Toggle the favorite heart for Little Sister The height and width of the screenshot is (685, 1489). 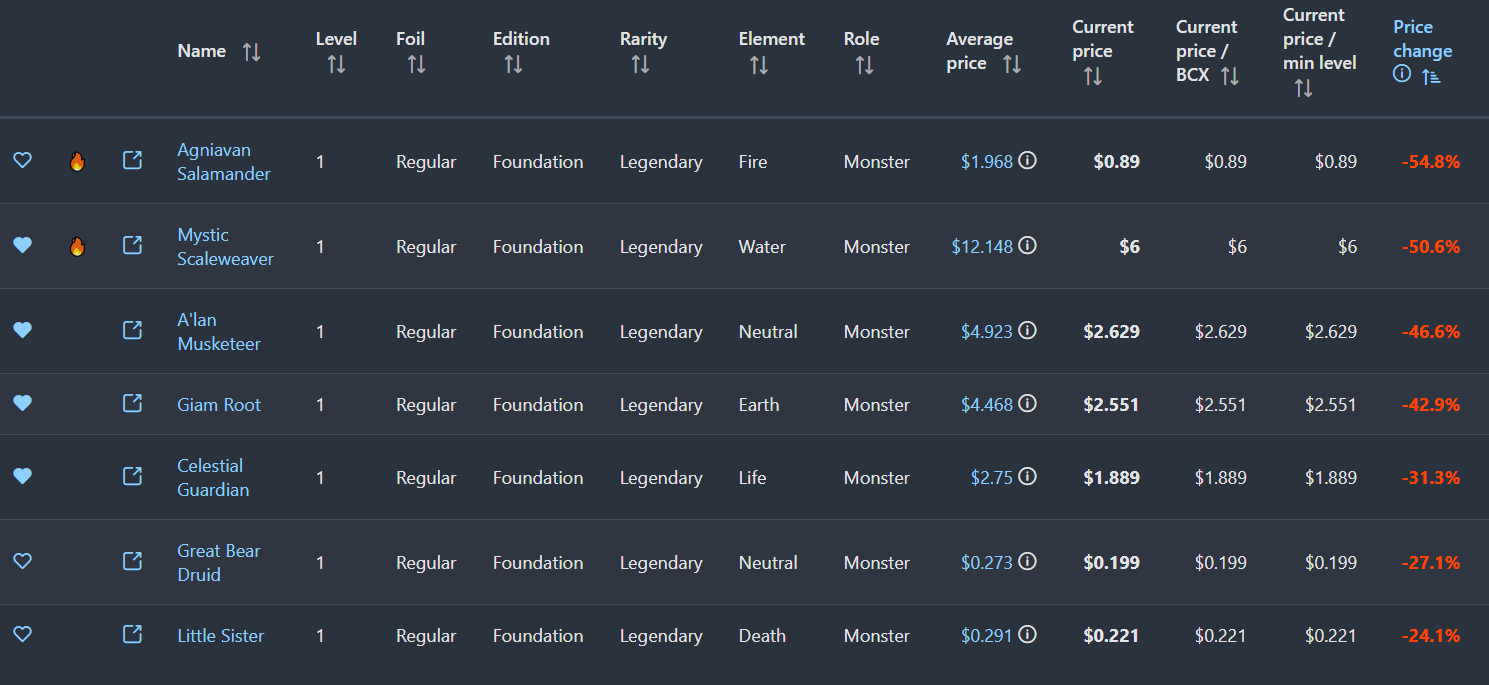(22, 634)
